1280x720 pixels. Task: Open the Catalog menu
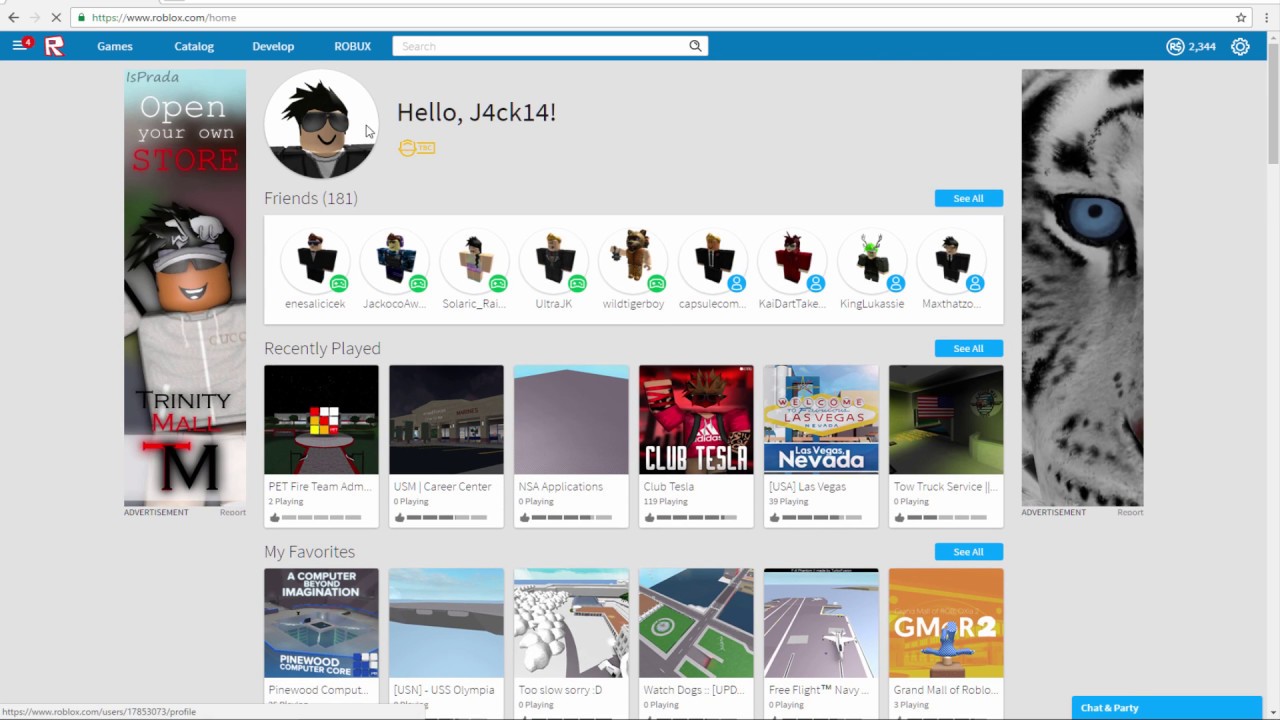pyautogui.click(x=194, y=46)
